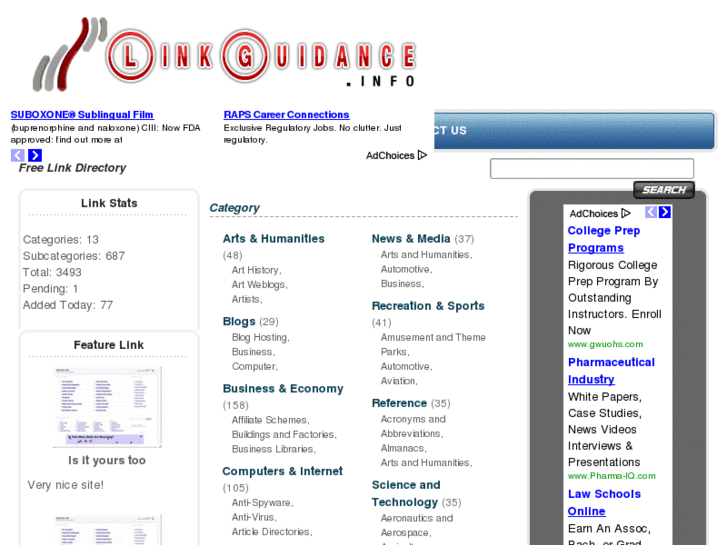The image size is (727, 545).
Task: Open the Arts & Humanities category
Action: 274,238
